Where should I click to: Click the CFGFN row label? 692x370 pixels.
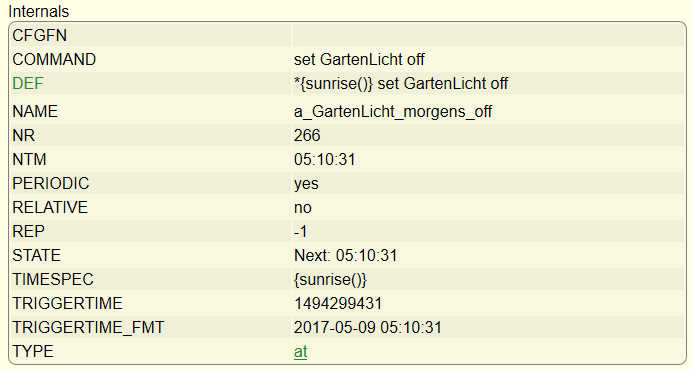coord(40,36)
